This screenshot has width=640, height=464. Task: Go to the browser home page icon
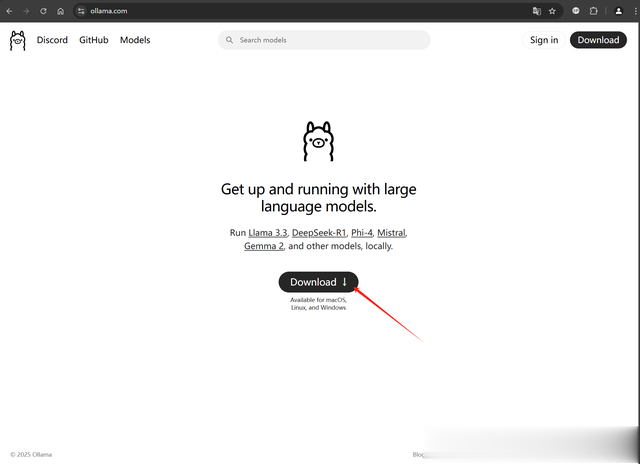pos(60,11)
